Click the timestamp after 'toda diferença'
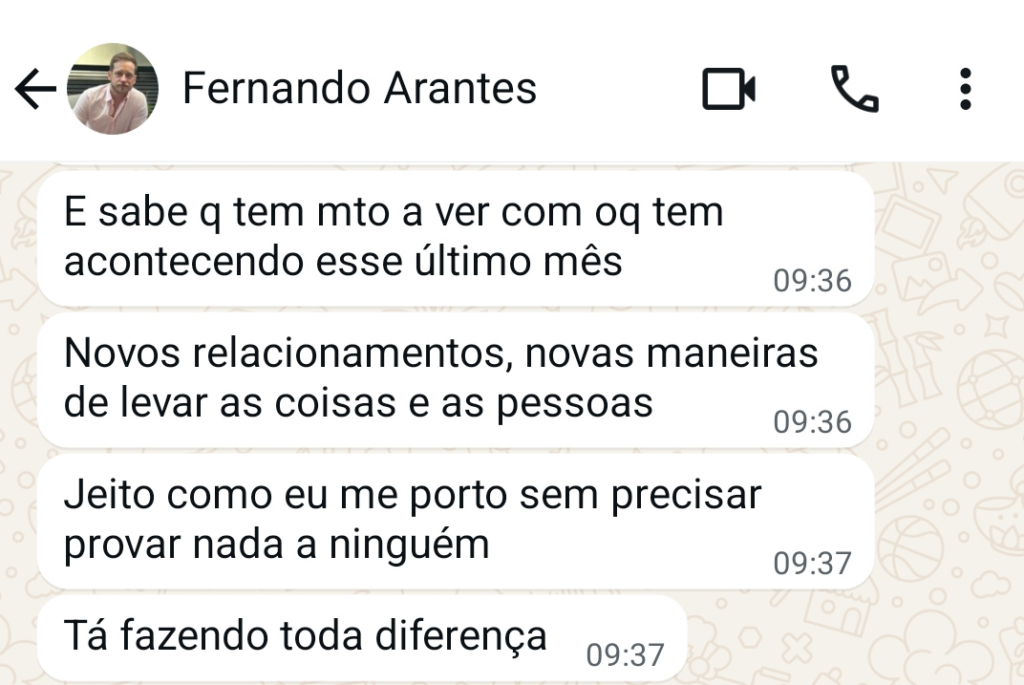This screenshot has height=685, width=1024. tap(625, 655)
